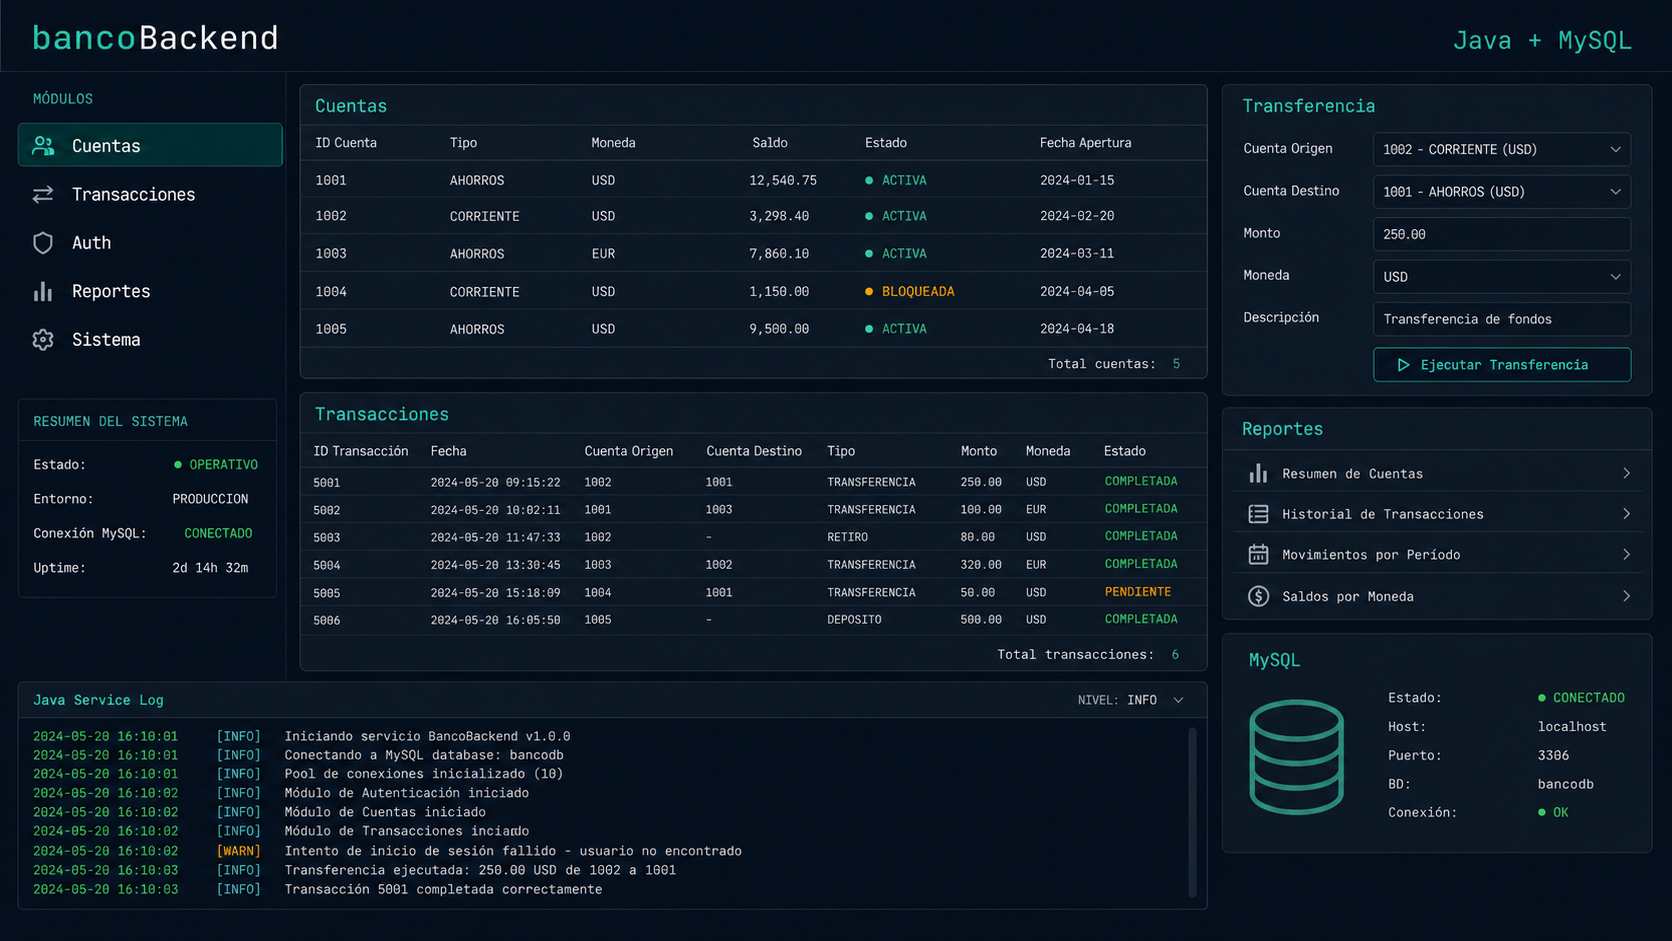Expand Resumen de Cuentas chevron
The height and width of the screenshot is (941, 1672).
tap(1626, 473)
